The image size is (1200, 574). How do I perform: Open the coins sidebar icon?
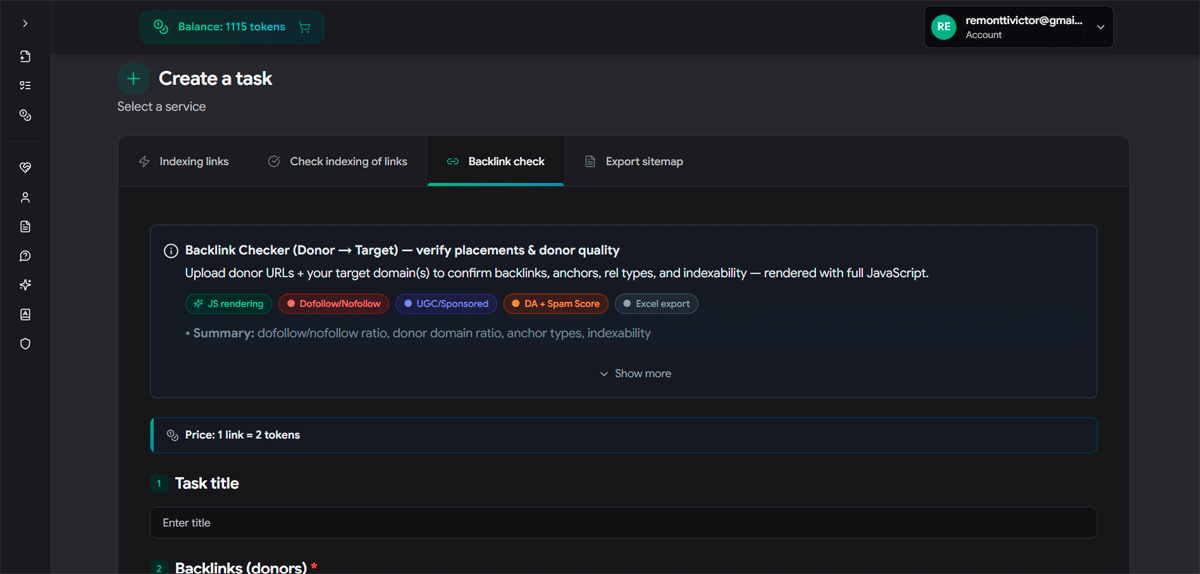pyautogui.click(x=25, y=115)
